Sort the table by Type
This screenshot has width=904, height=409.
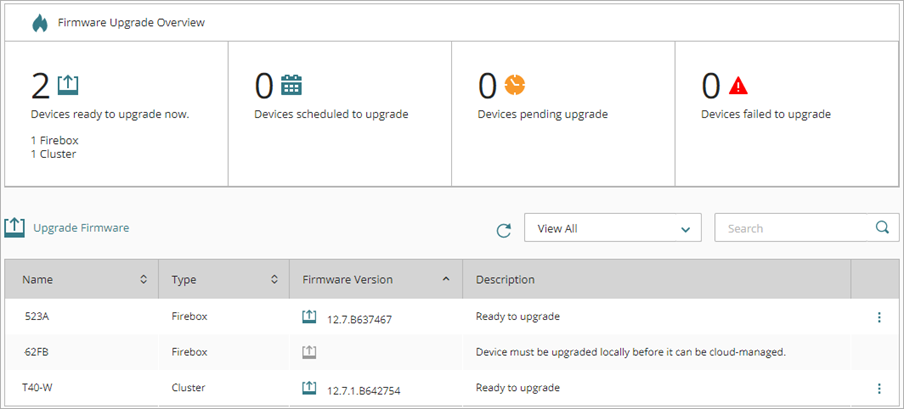click(x=274, y=279)
